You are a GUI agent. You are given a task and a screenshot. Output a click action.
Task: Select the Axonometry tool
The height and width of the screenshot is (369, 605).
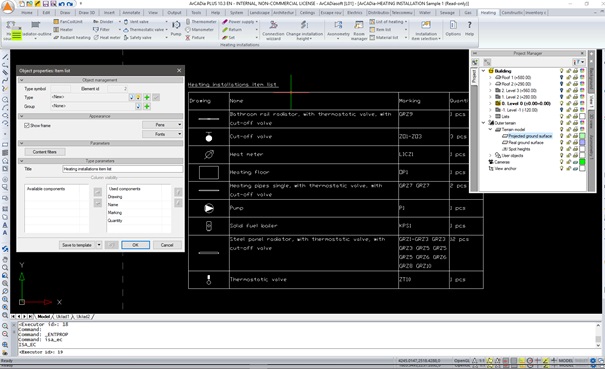[x=338, y=29]
